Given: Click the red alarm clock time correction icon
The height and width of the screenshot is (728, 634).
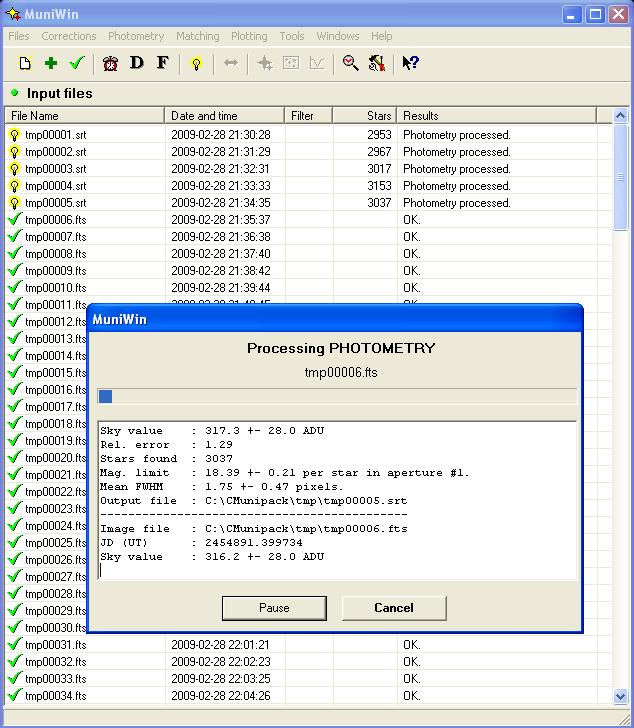Looking at the screenshot, I should click(110, 63).
